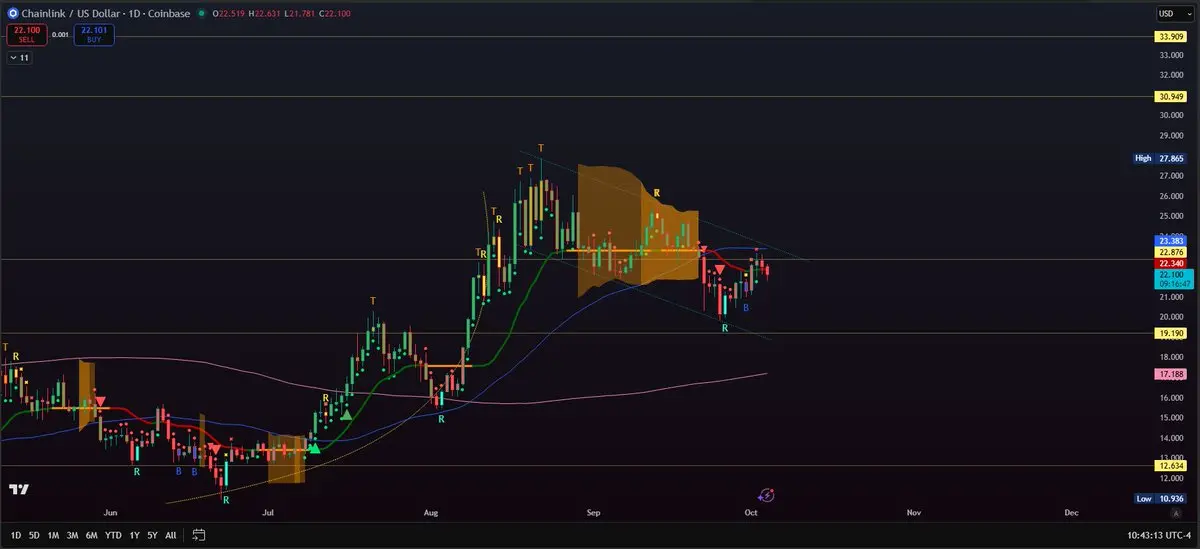Screen dimensions: 1200x549
Task: Click the Sep label on the time axis
Action: tap(593, 512)
